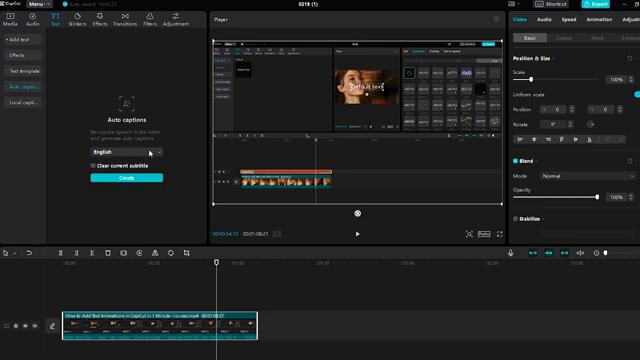This screenshot has width=640, height=360.
Task: Open the English language dropdown
Action: 127,152
